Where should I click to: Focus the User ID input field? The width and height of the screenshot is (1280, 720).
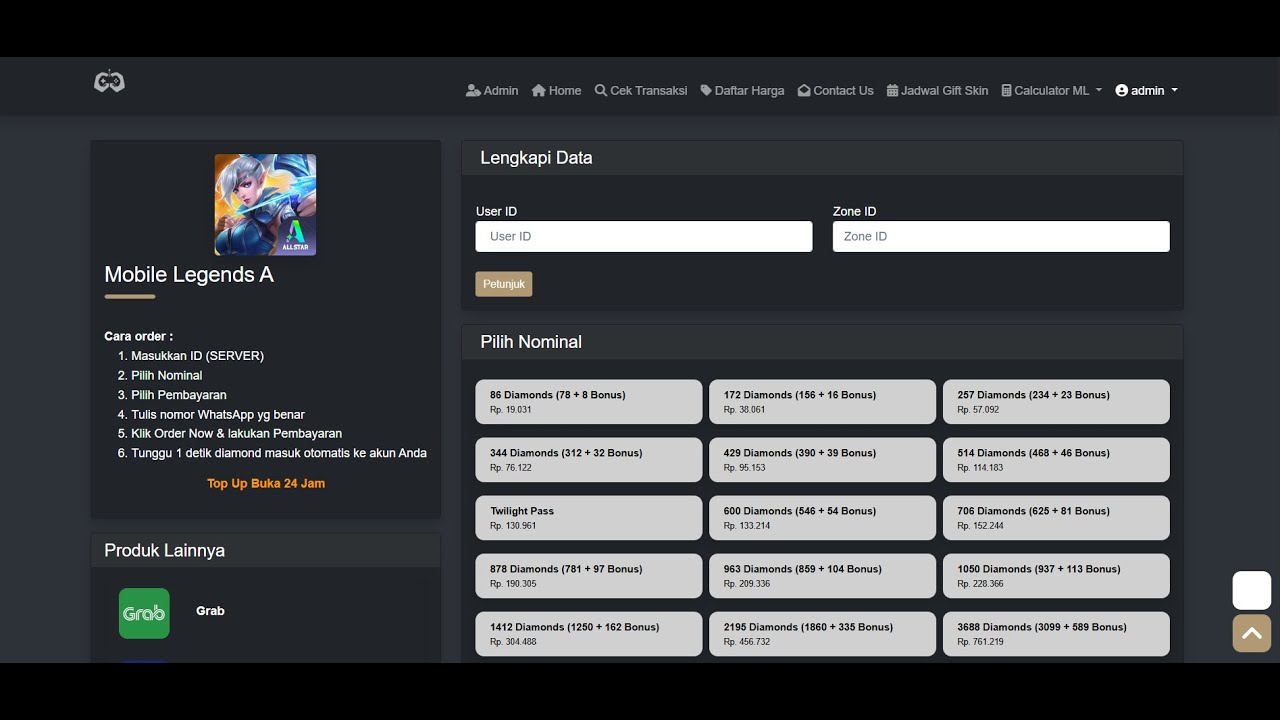pos(644,236)
